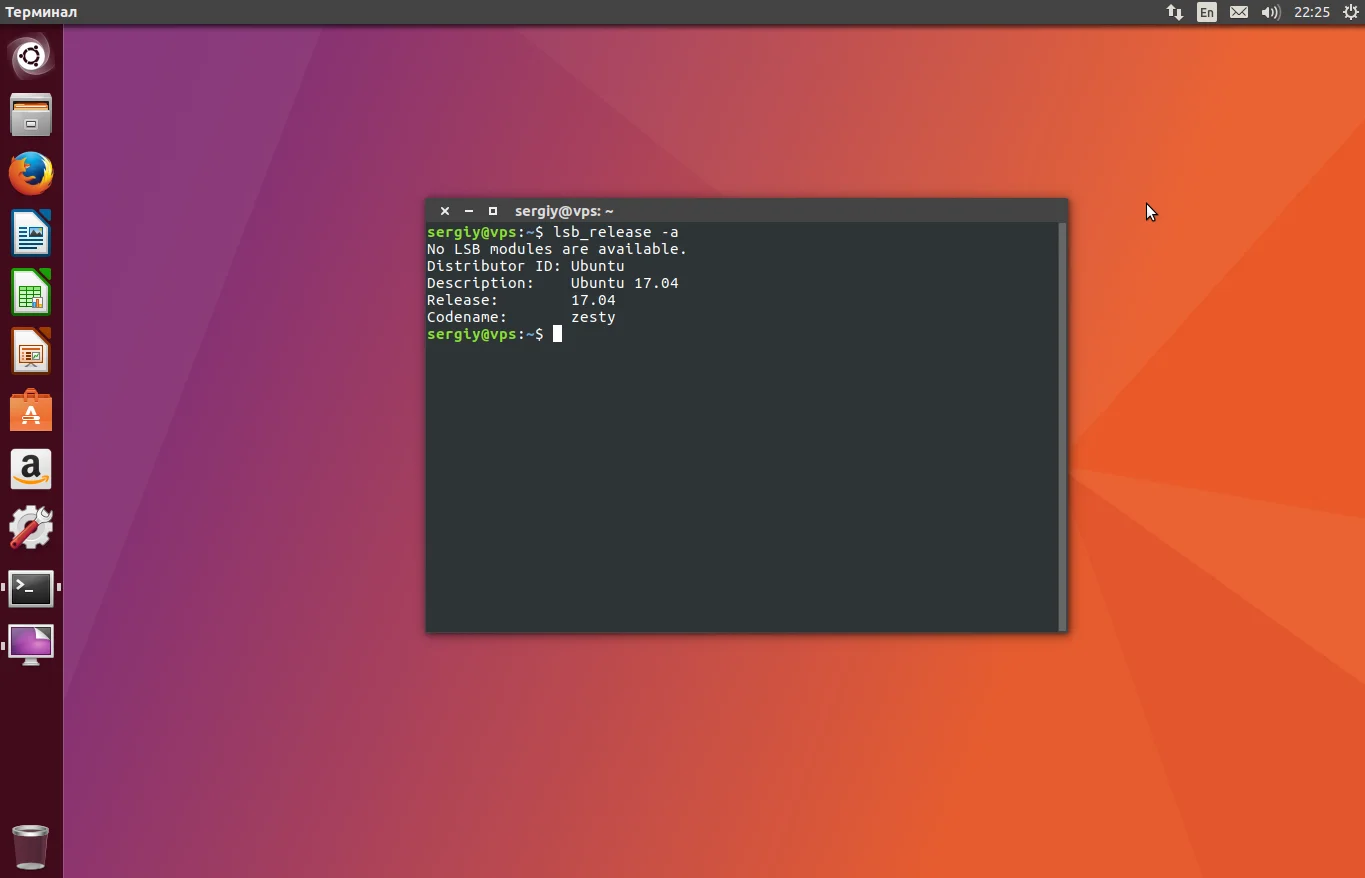Open the Trash in the launcher

(x=31, y=847)
